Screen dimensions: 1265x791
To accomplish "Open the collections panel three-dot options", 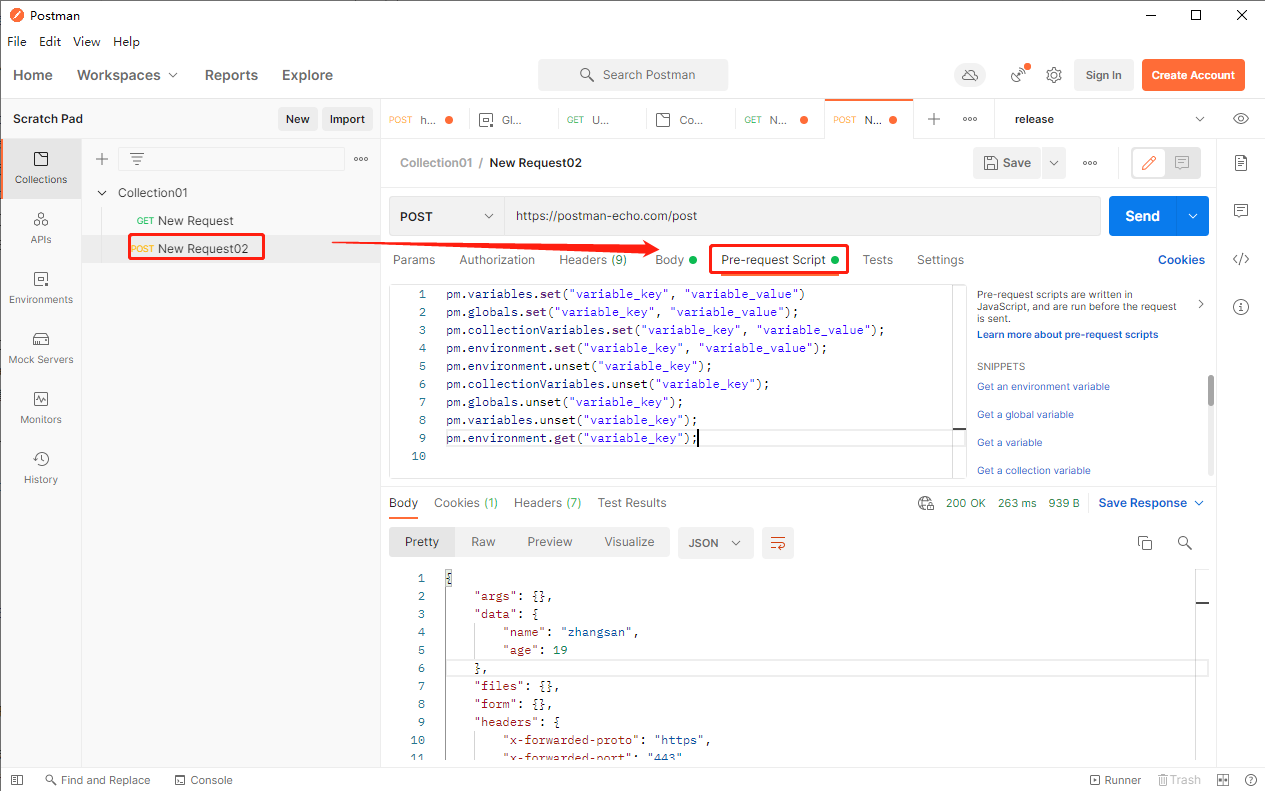I will coord(361,159).
